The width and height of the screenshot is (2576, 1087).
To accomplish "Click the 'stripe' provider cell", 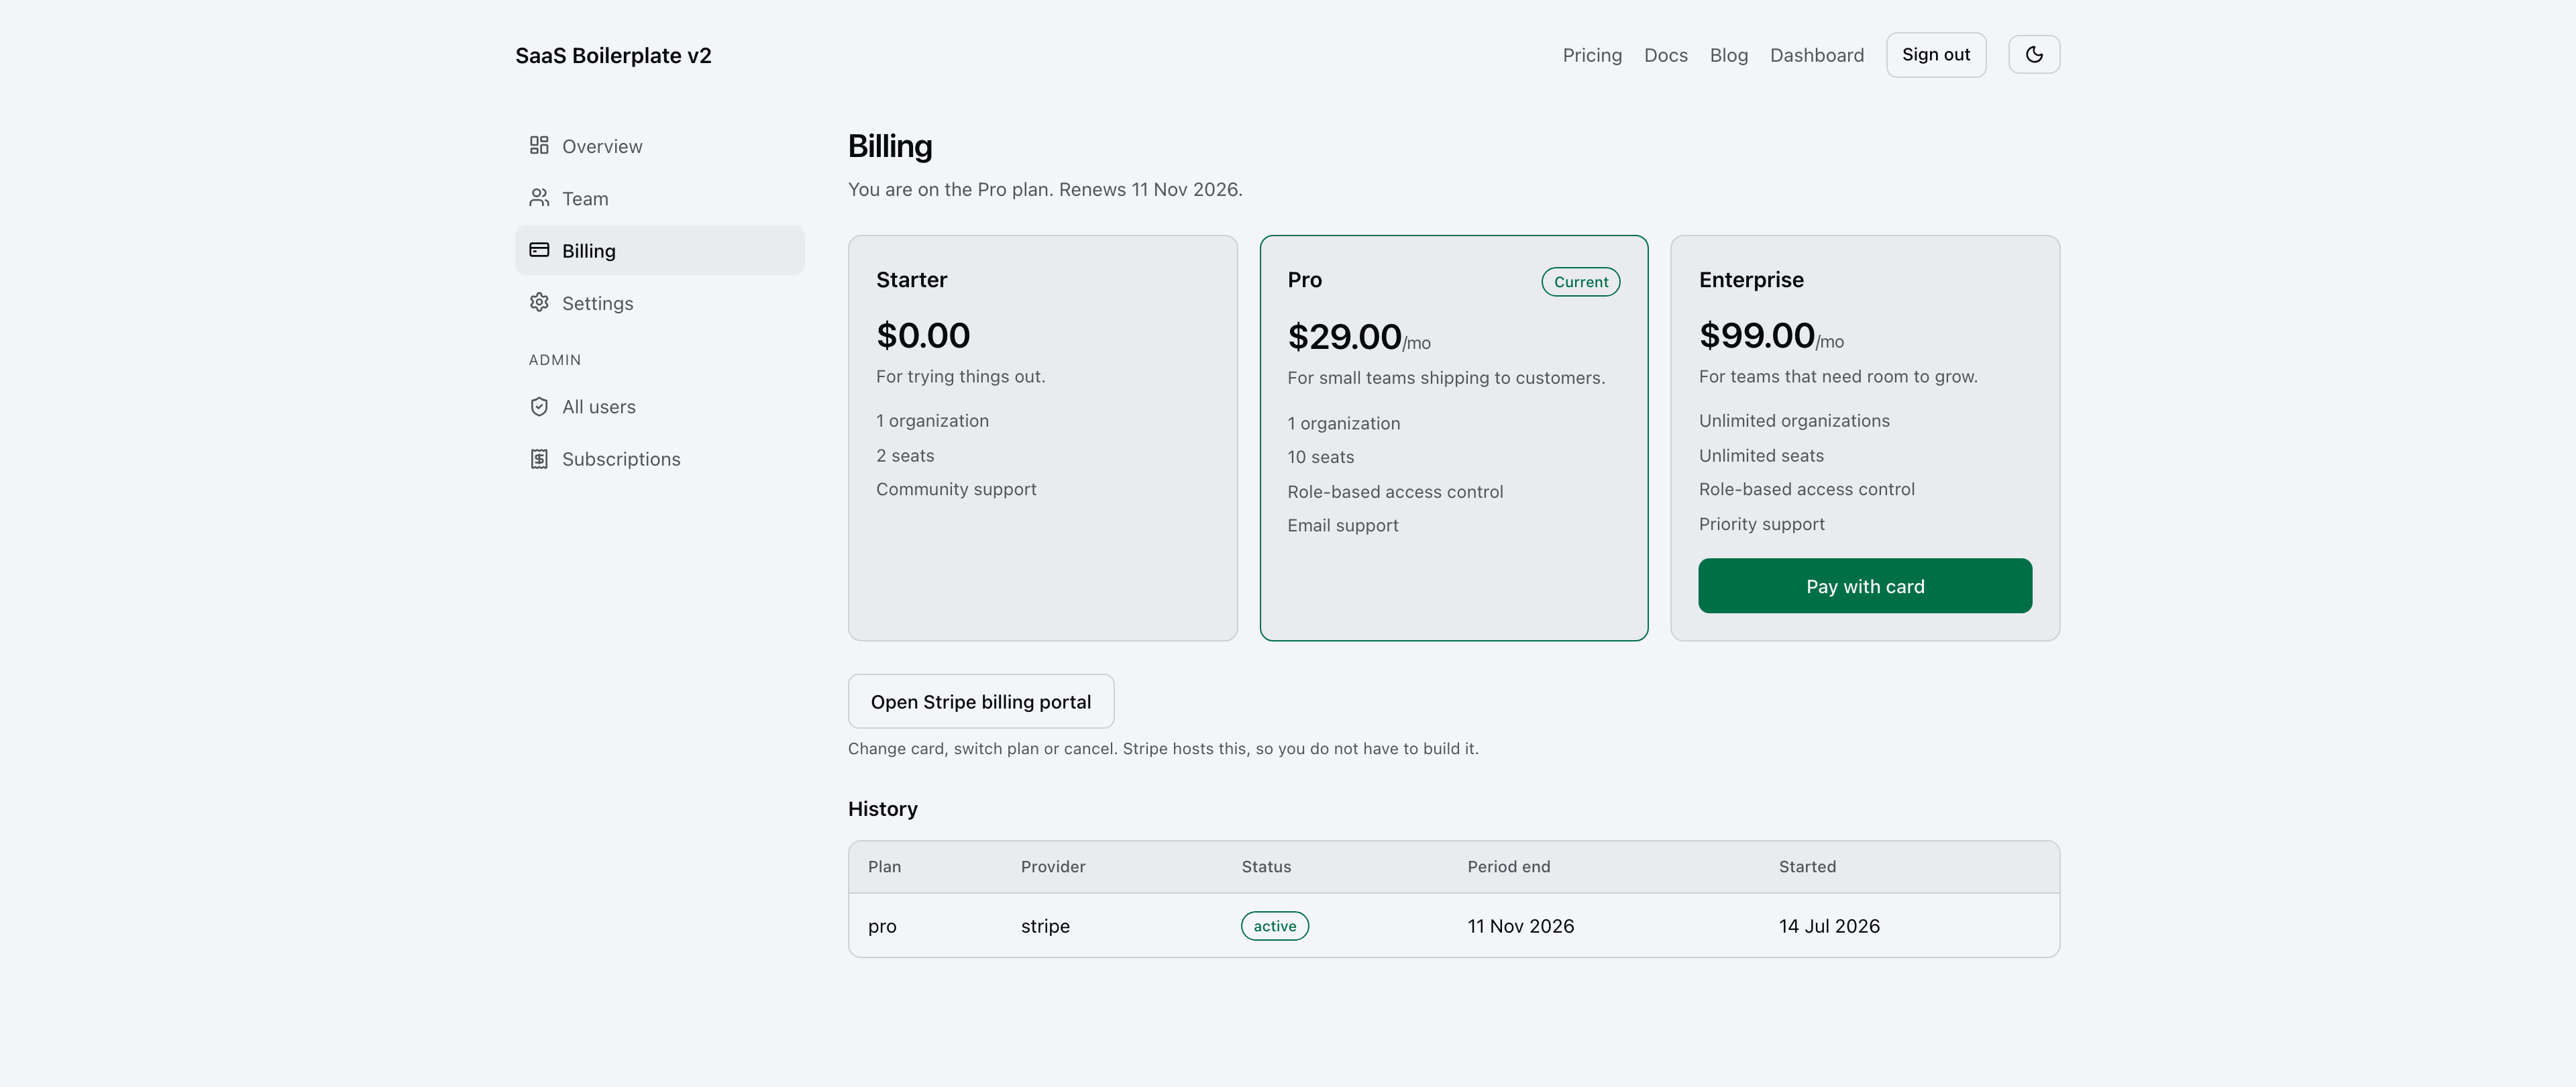I will click(1044, 927).
